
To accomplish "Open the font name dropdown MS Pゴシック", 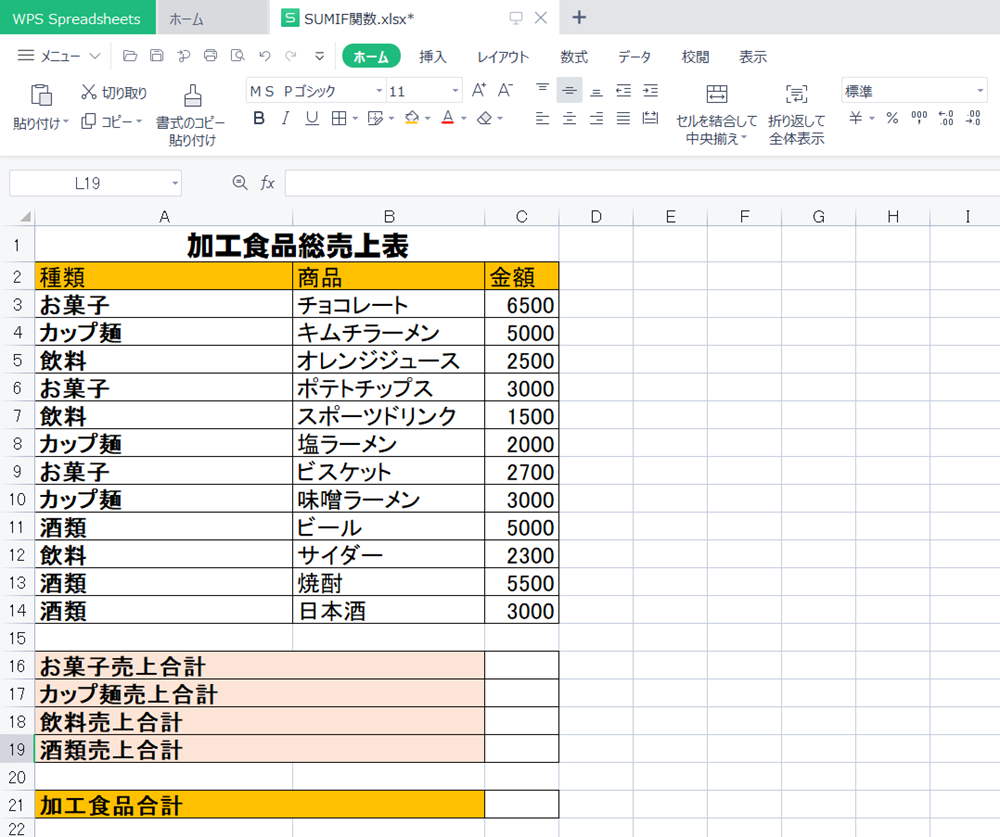I will (379, 91).
